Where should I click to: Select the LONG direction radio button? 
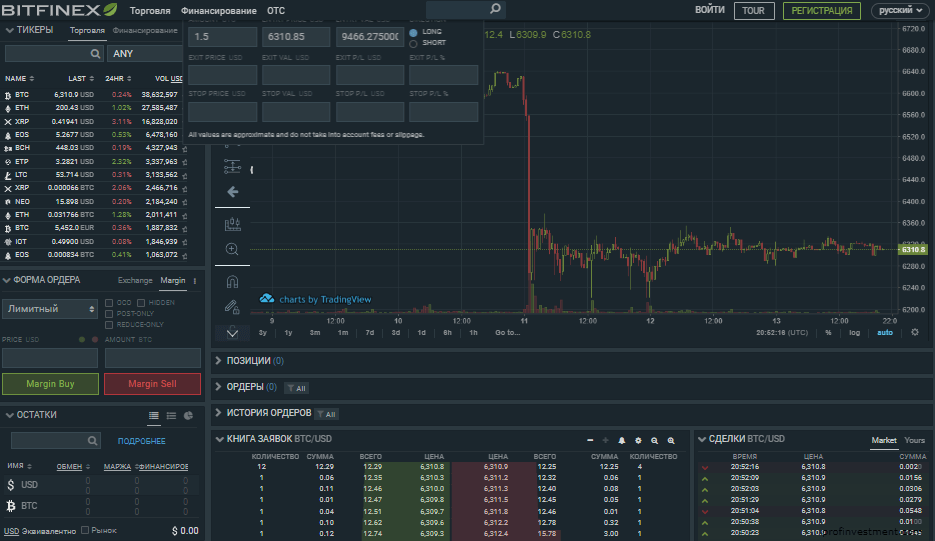(x=413, y=32)
